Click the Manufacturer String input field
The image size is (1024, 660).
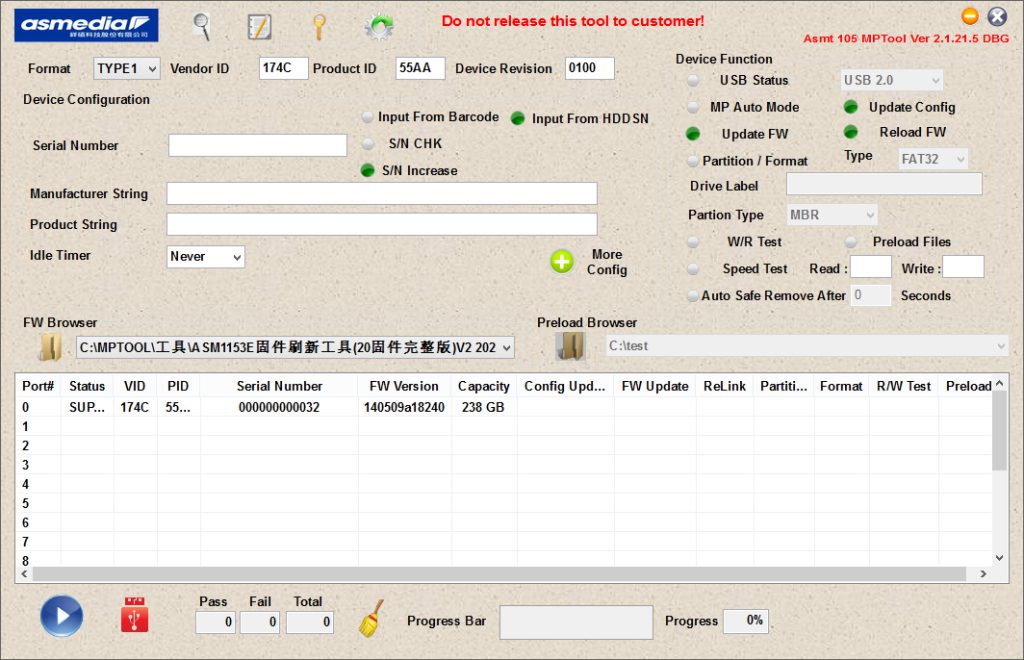pyautogui.click(x=381, y=194)
